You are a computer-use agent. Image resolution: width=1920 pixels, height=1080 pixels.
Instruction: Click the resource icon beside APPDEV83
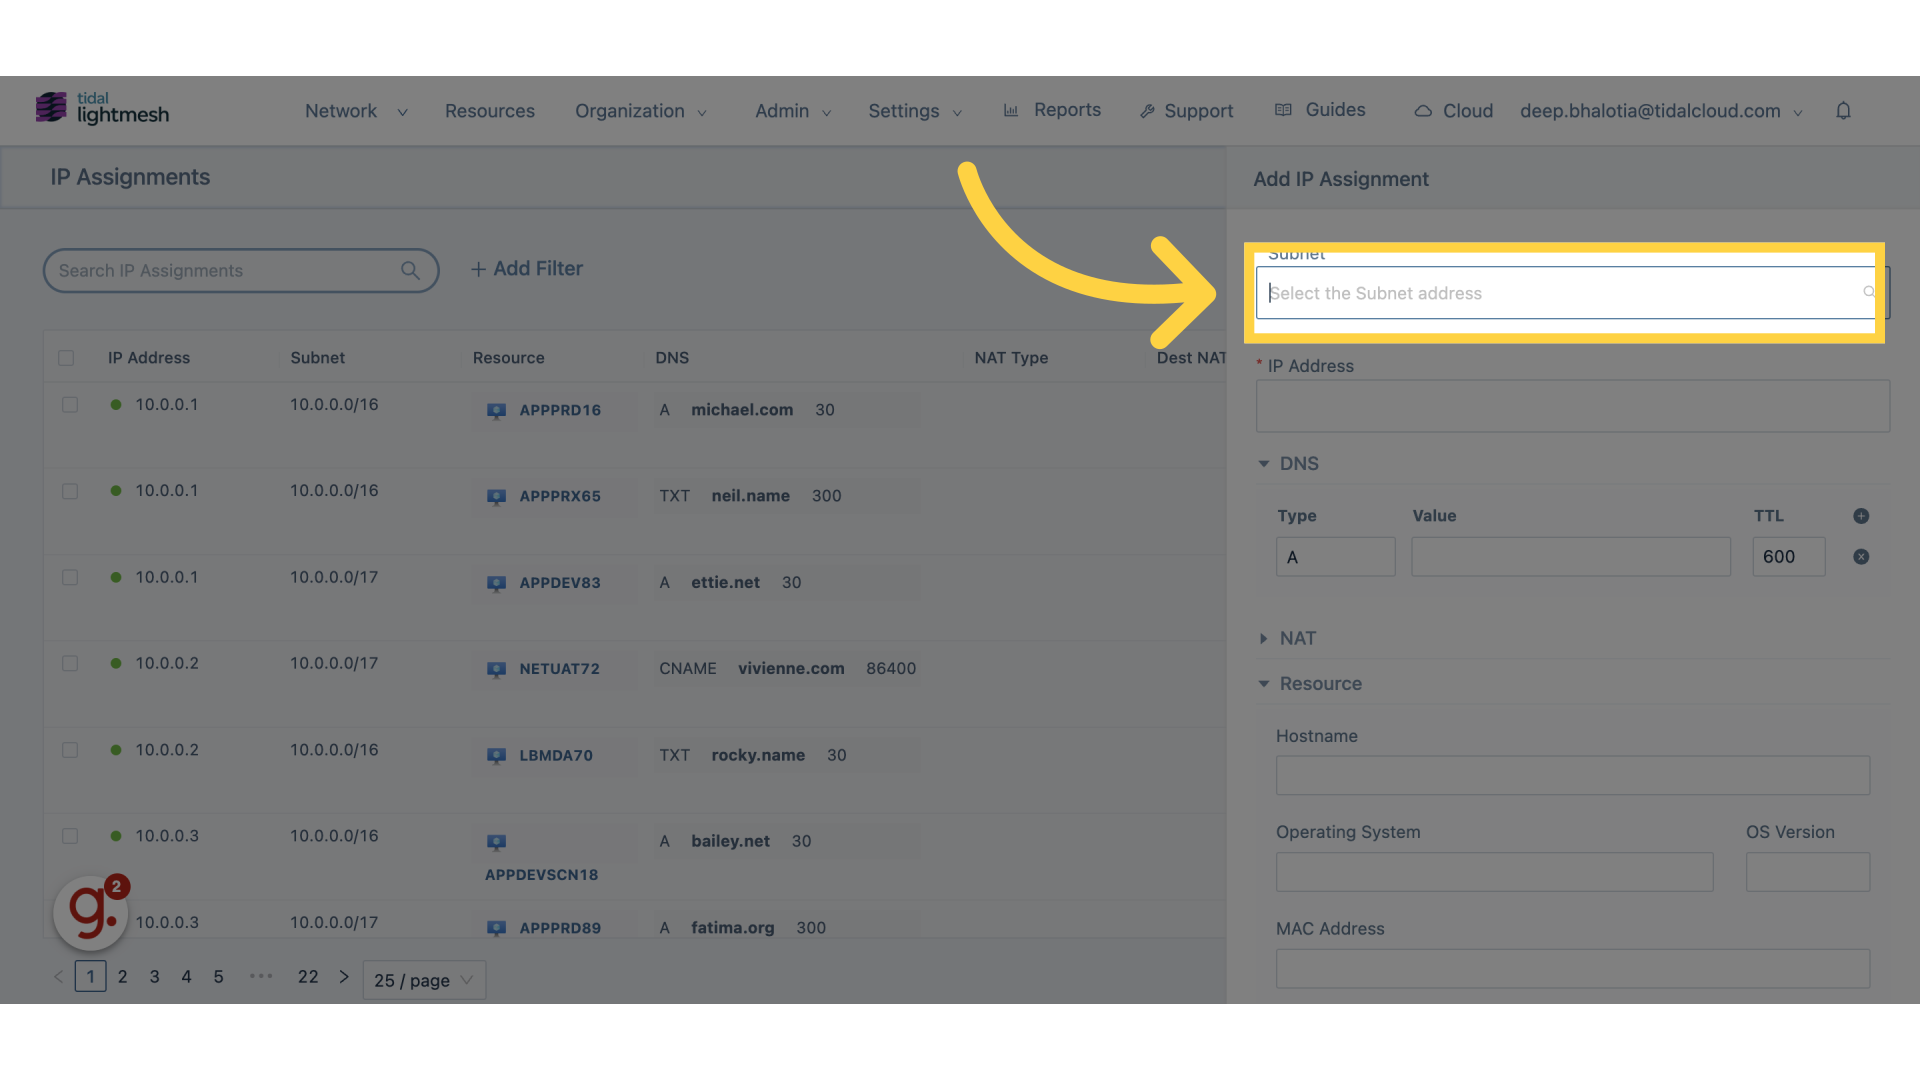click(496, 584)
